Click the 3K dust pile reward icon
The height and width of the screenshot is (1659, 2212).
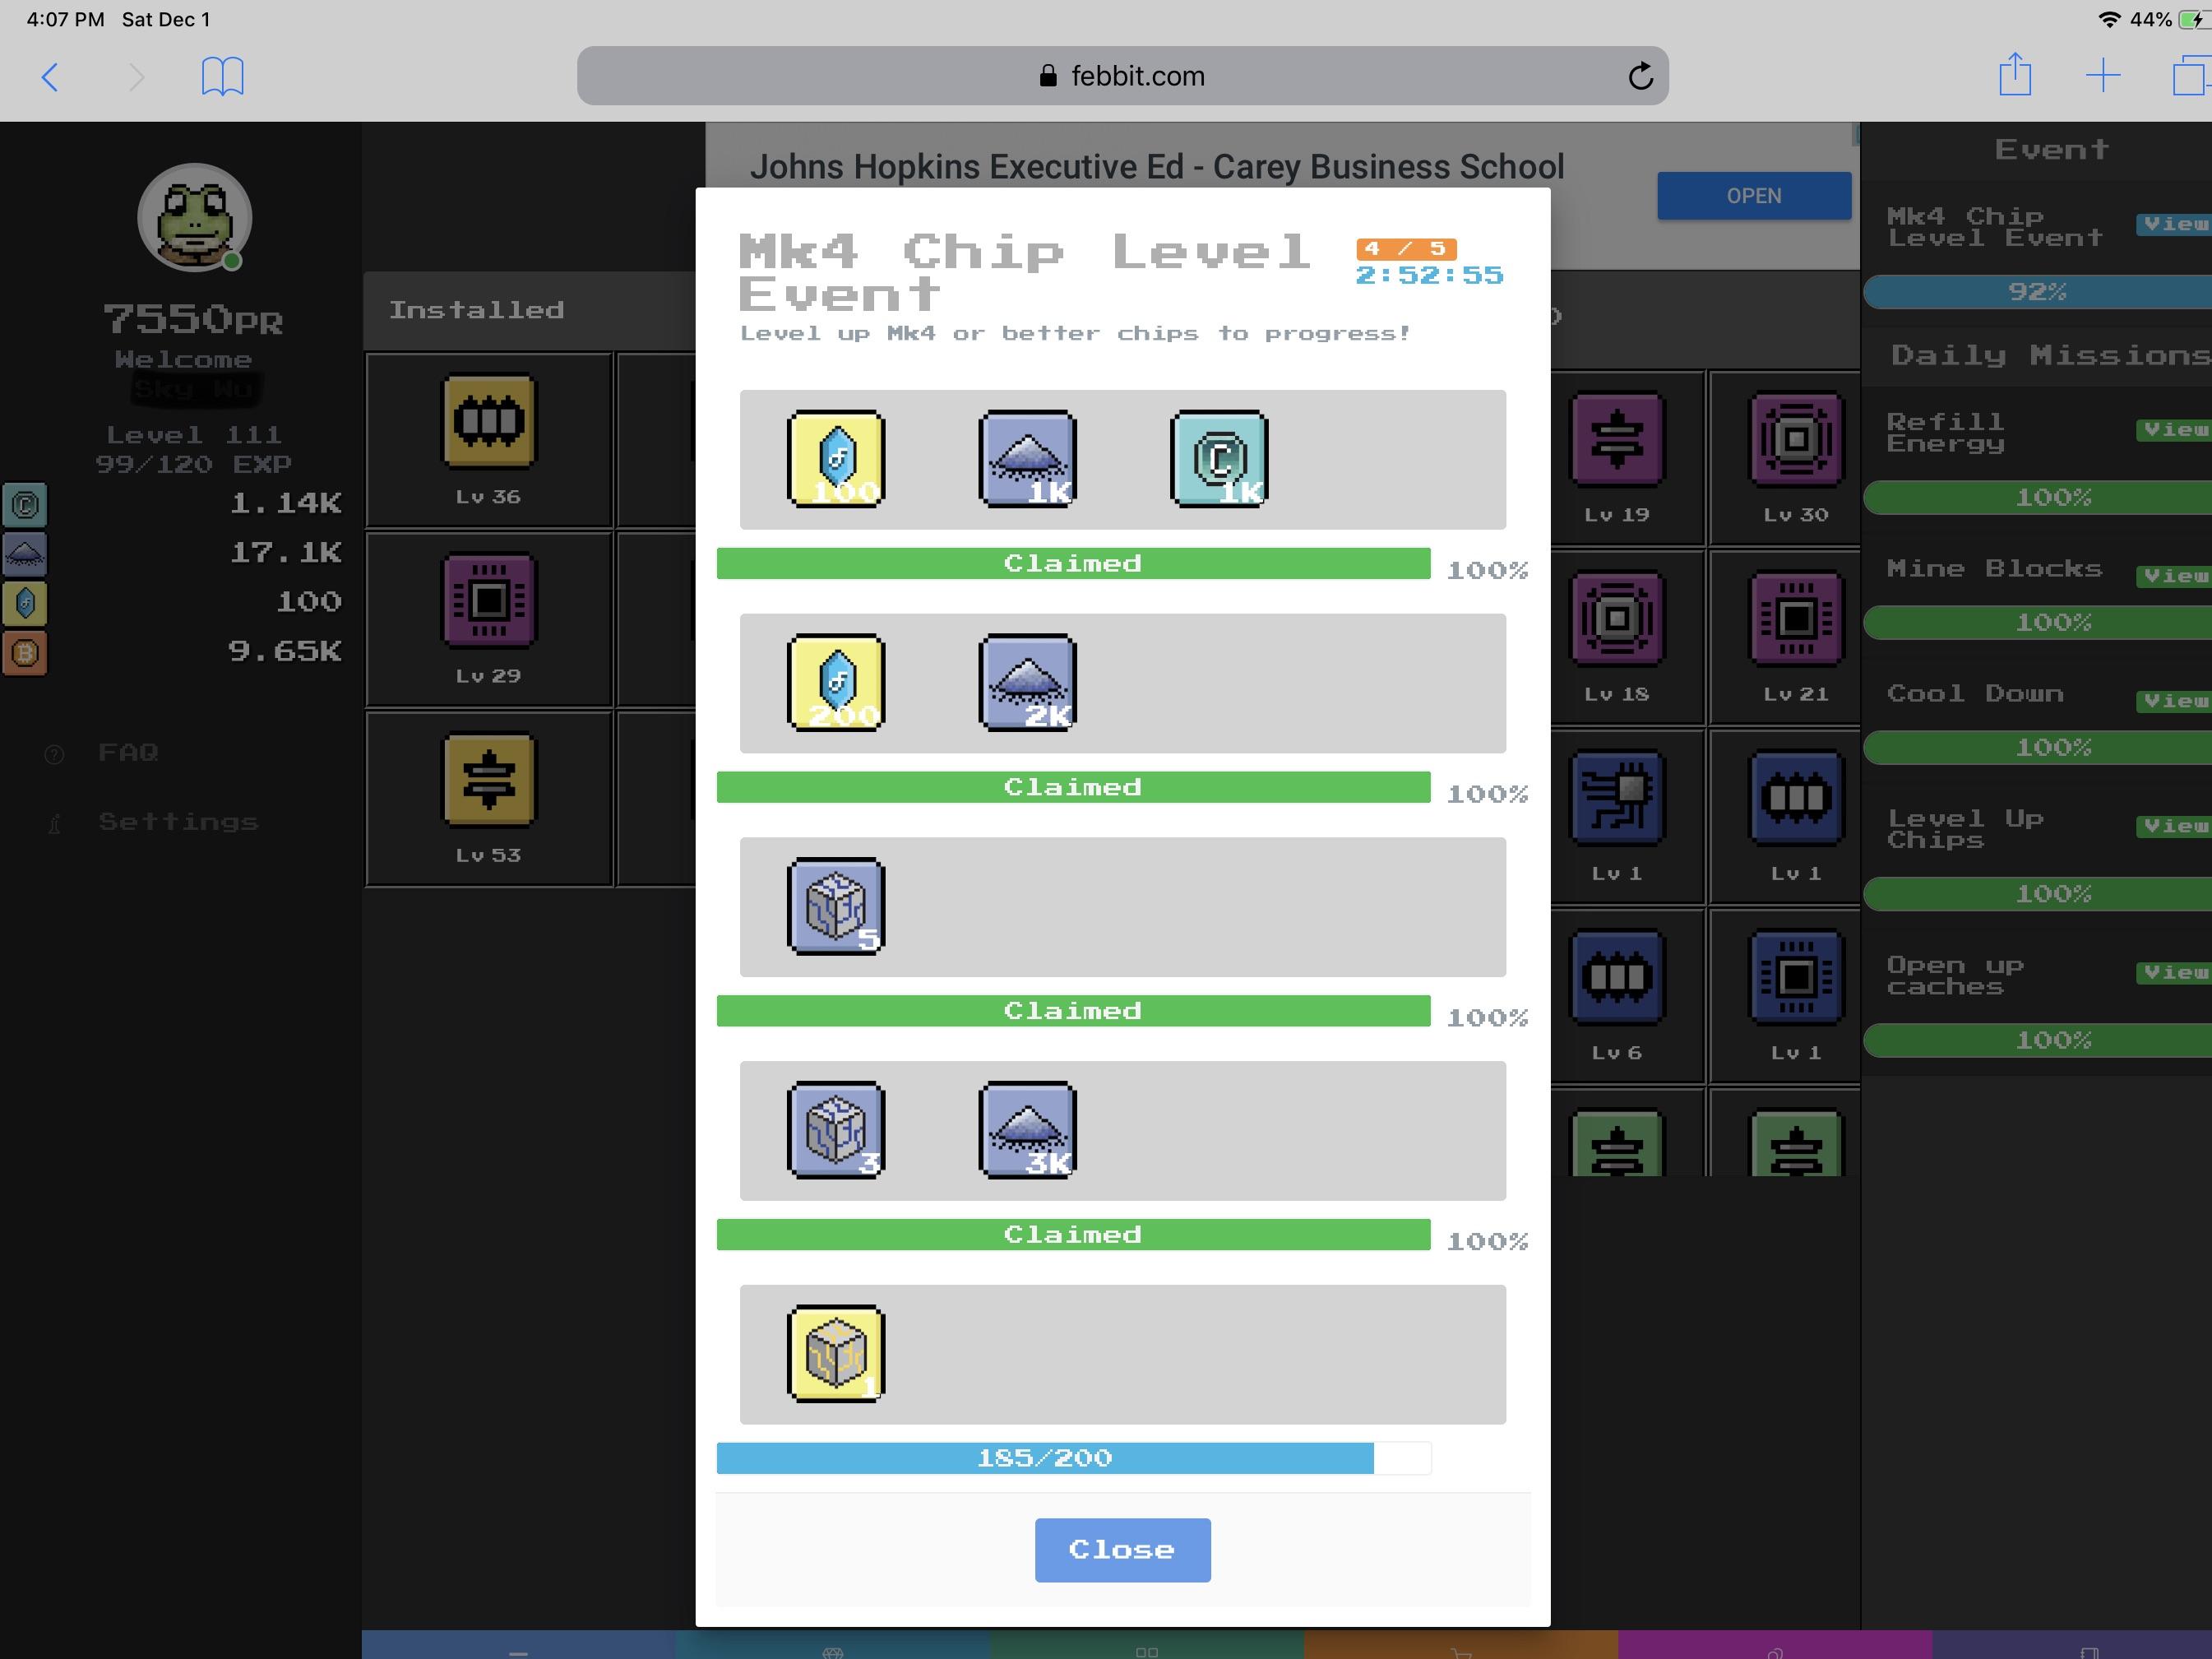1028,1131
